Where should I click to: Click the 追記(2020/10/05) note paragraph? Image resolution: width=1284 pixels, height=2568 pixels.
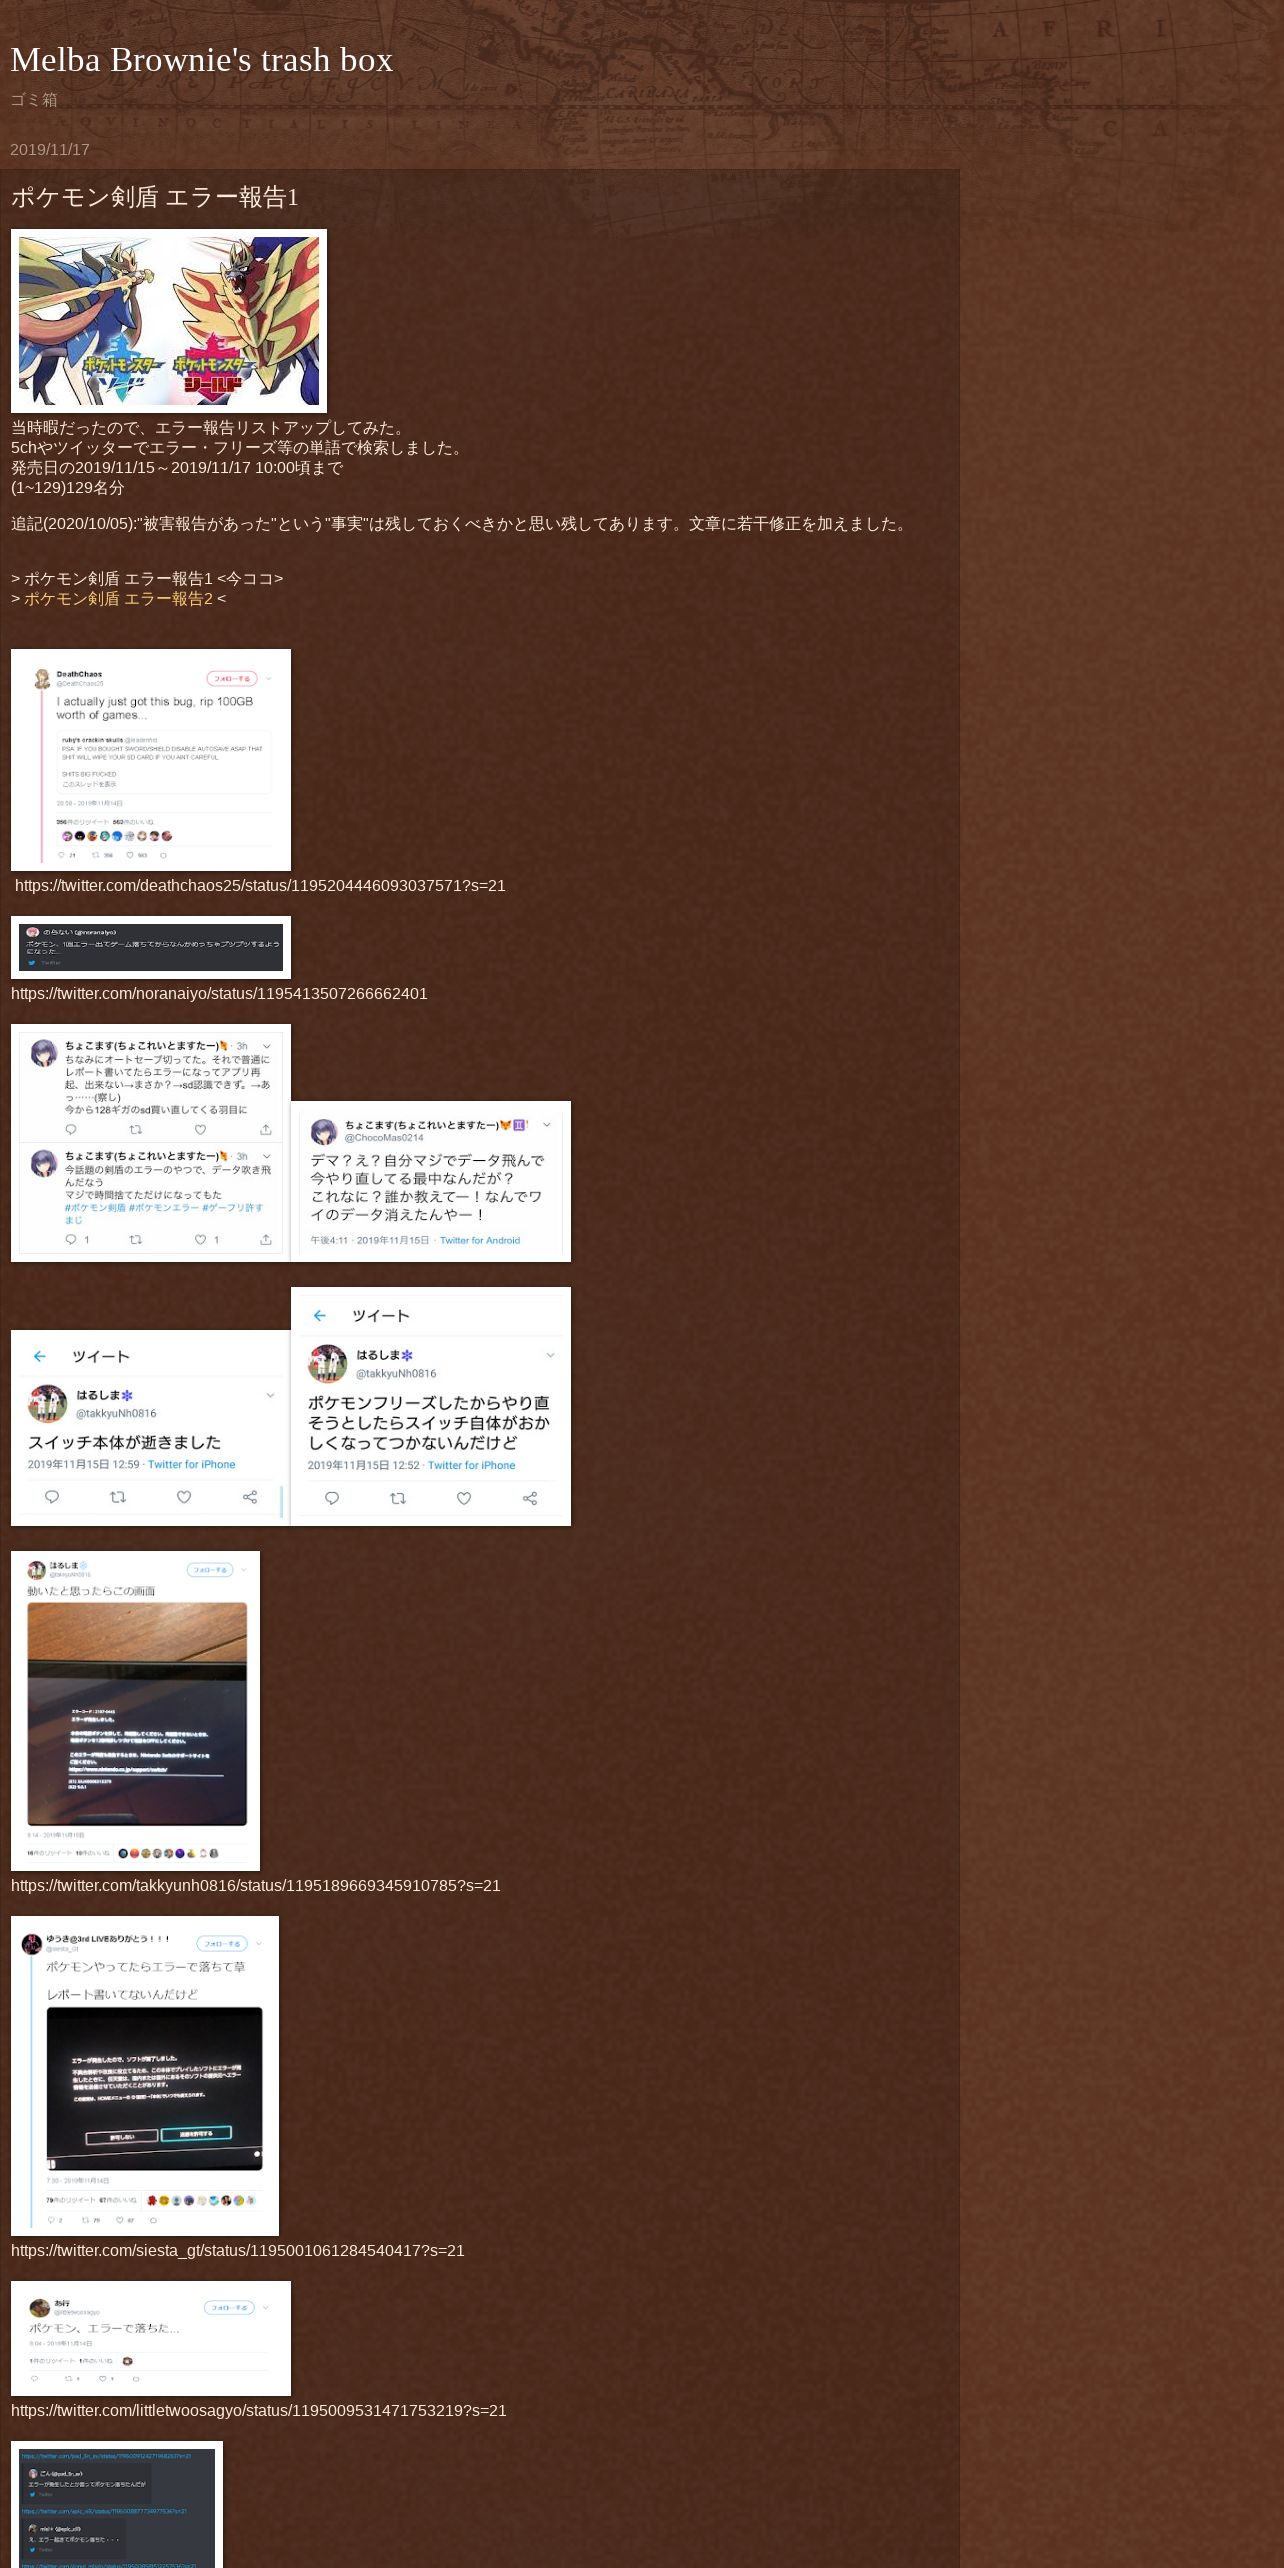(461, 523)
